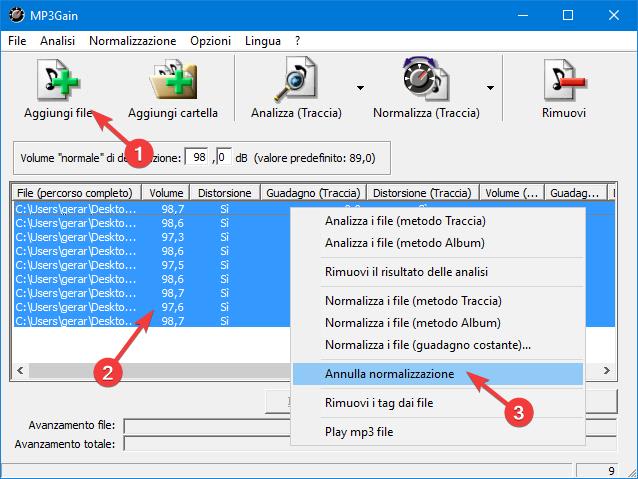The width and height of the screenshot is (638, 479).
Task: Click the truncated Guadag… column header
Action: (x=575, y=192)
